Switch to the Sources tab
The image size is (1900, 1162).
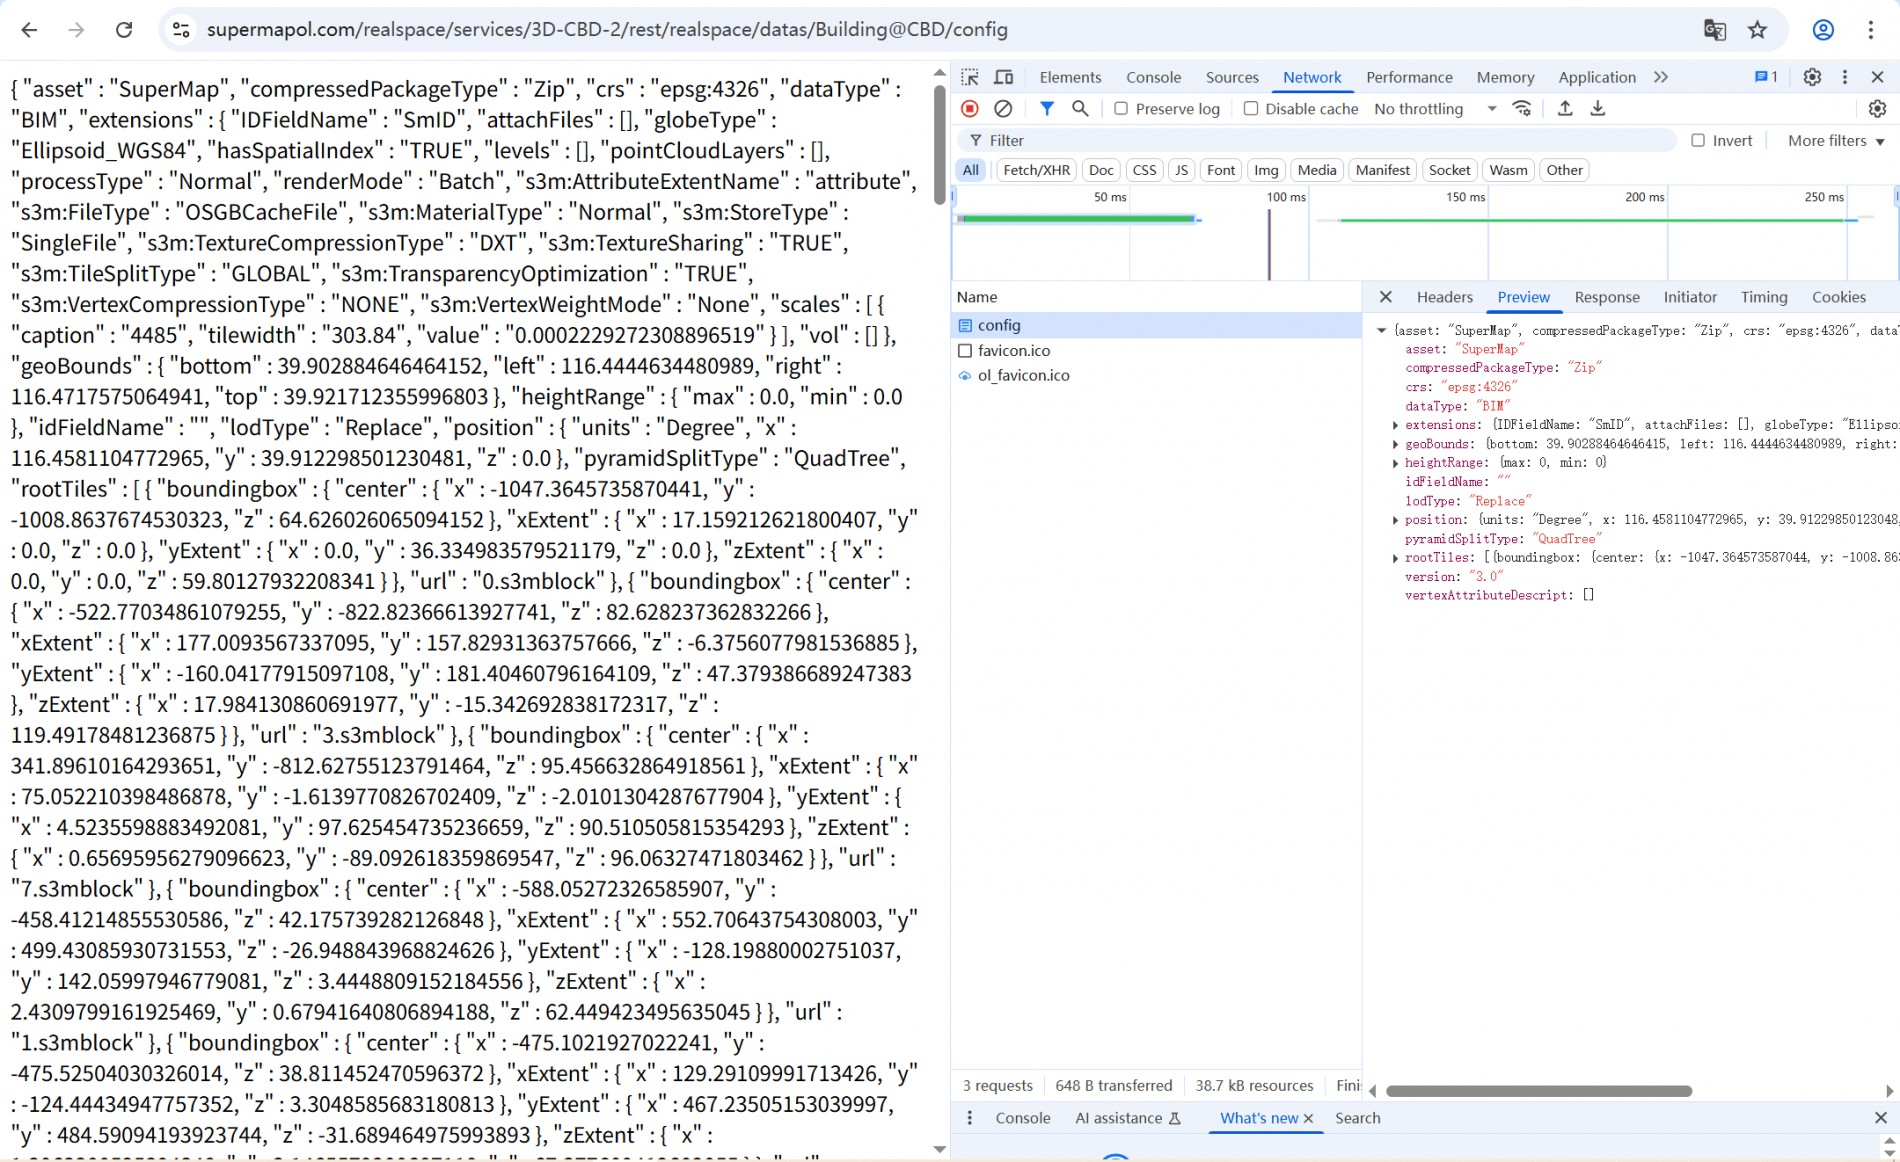(1232, 77)
